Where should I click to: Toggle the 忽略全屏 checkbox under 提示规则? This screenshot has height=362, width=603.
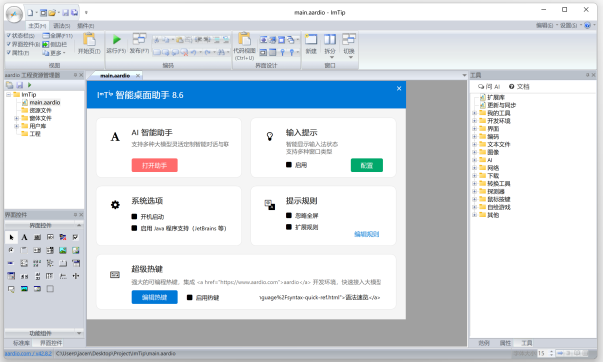click(x=289, y=215)
